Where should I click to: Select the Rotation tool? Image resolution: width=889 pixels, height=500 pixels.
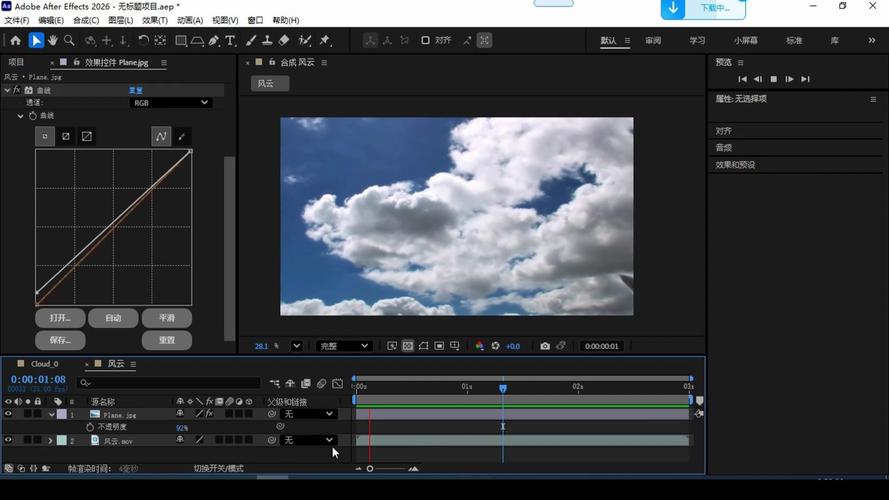143,40
